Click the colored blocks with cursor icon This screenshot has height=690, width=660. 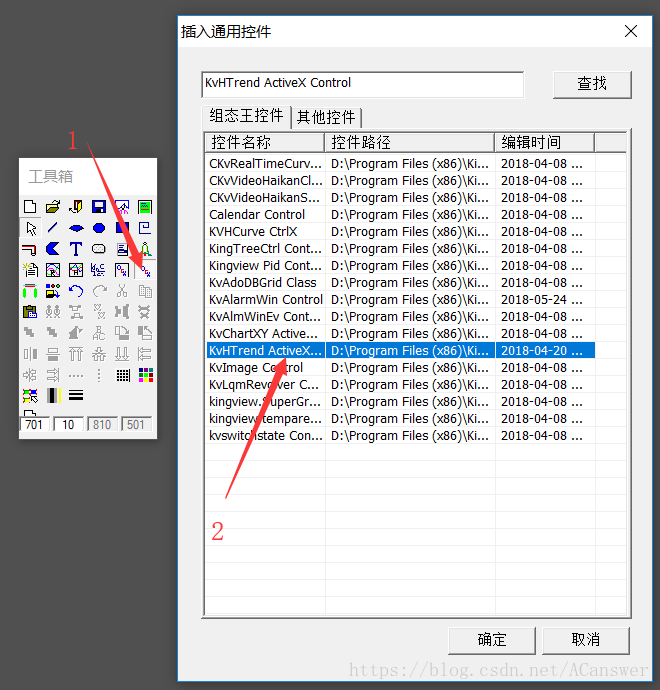click(30, 396)
